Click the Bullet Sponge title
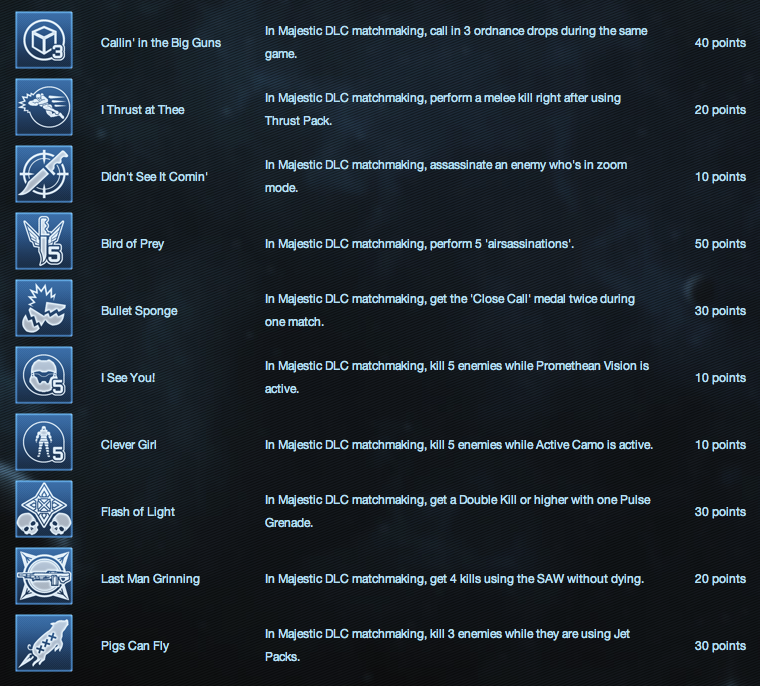The image size is (760, 686). 139,311
